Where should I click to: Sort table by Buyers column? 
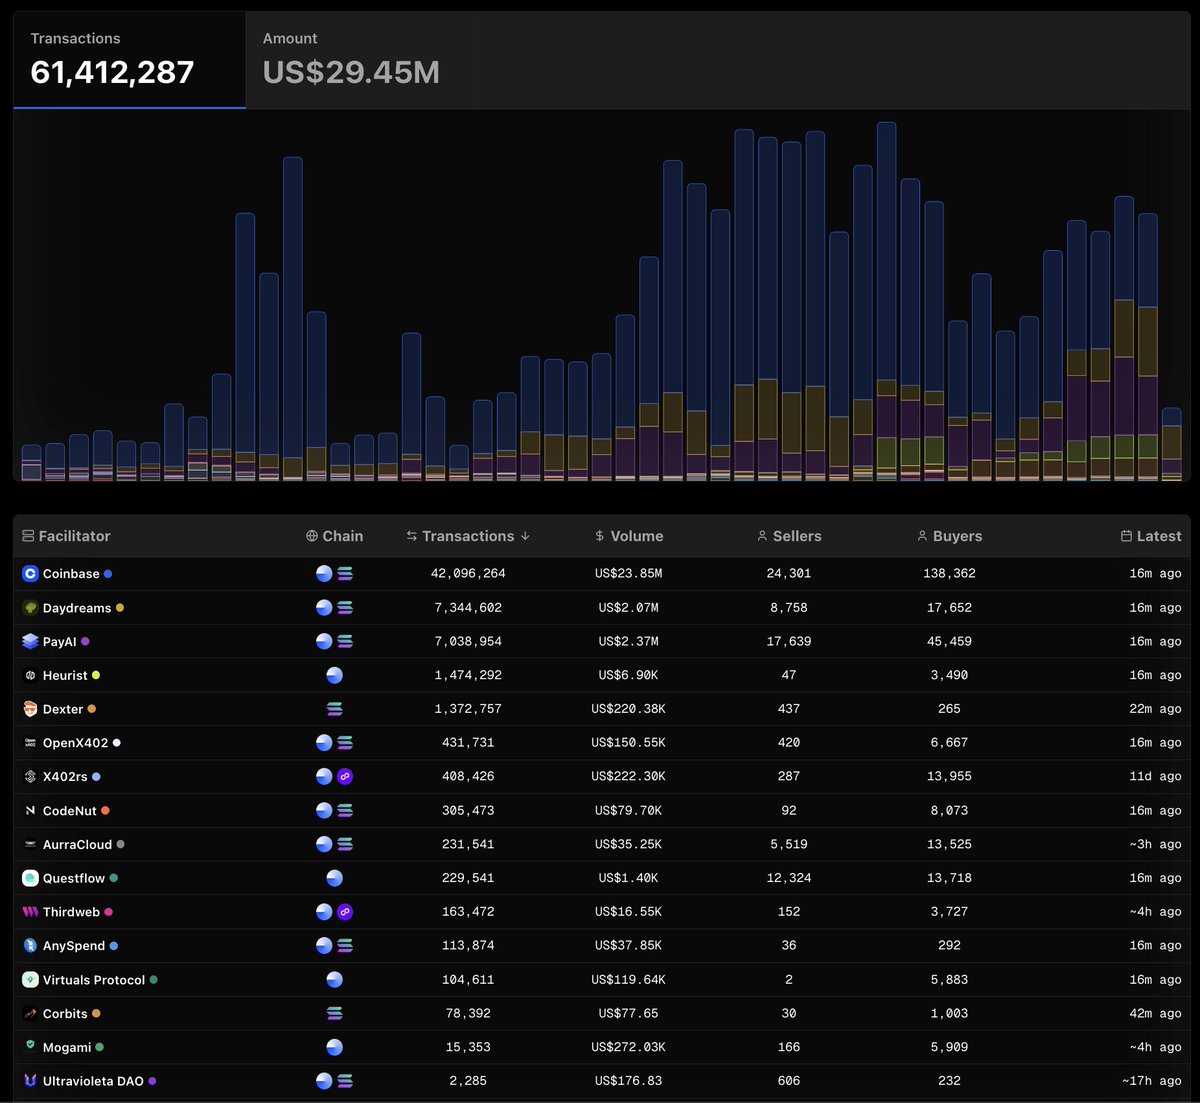949,536
